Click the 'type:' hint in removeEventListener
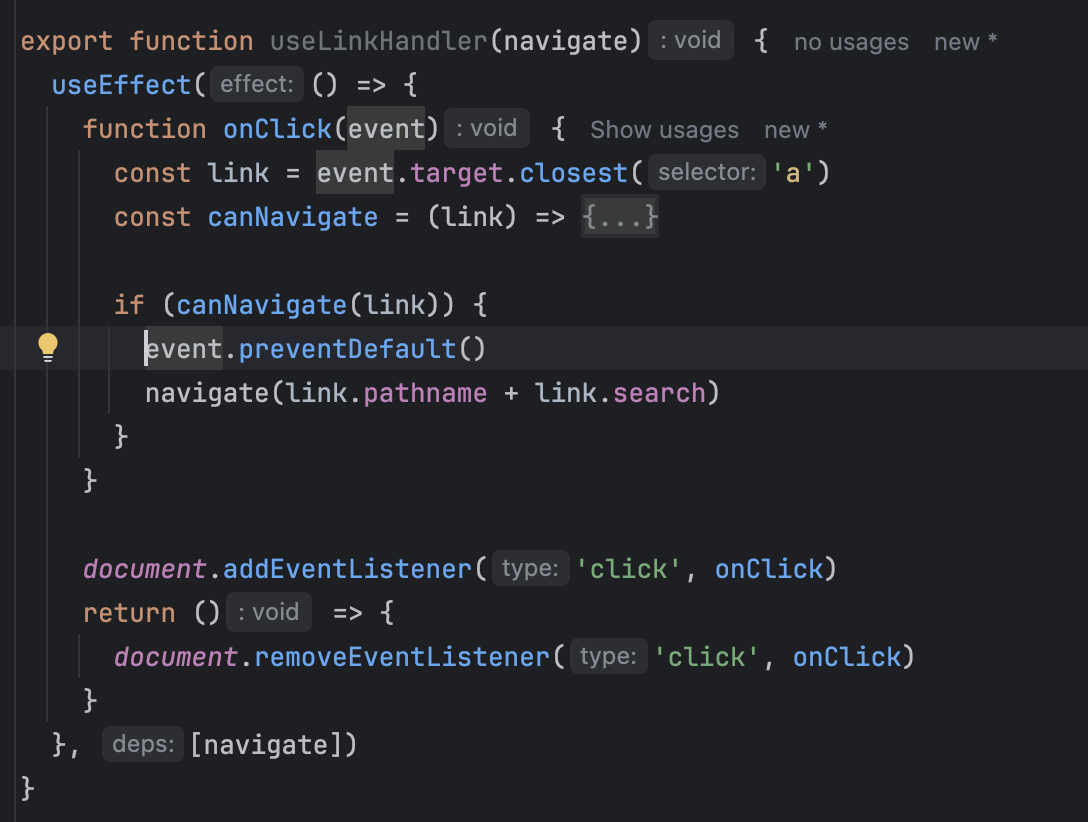The width and height of the screenshot is (1088, 822). point(609,656)
